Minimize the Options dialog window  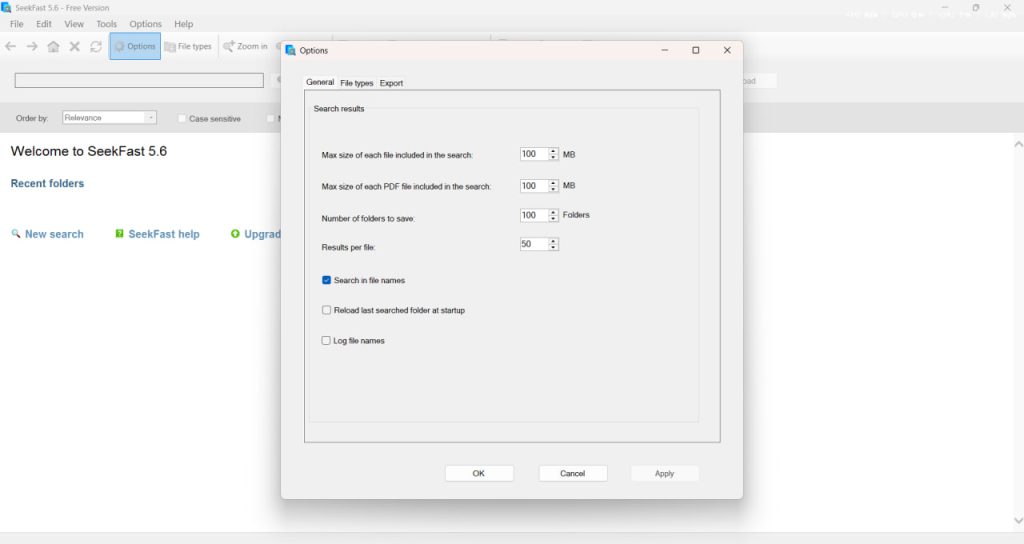(x=665, y=50)
